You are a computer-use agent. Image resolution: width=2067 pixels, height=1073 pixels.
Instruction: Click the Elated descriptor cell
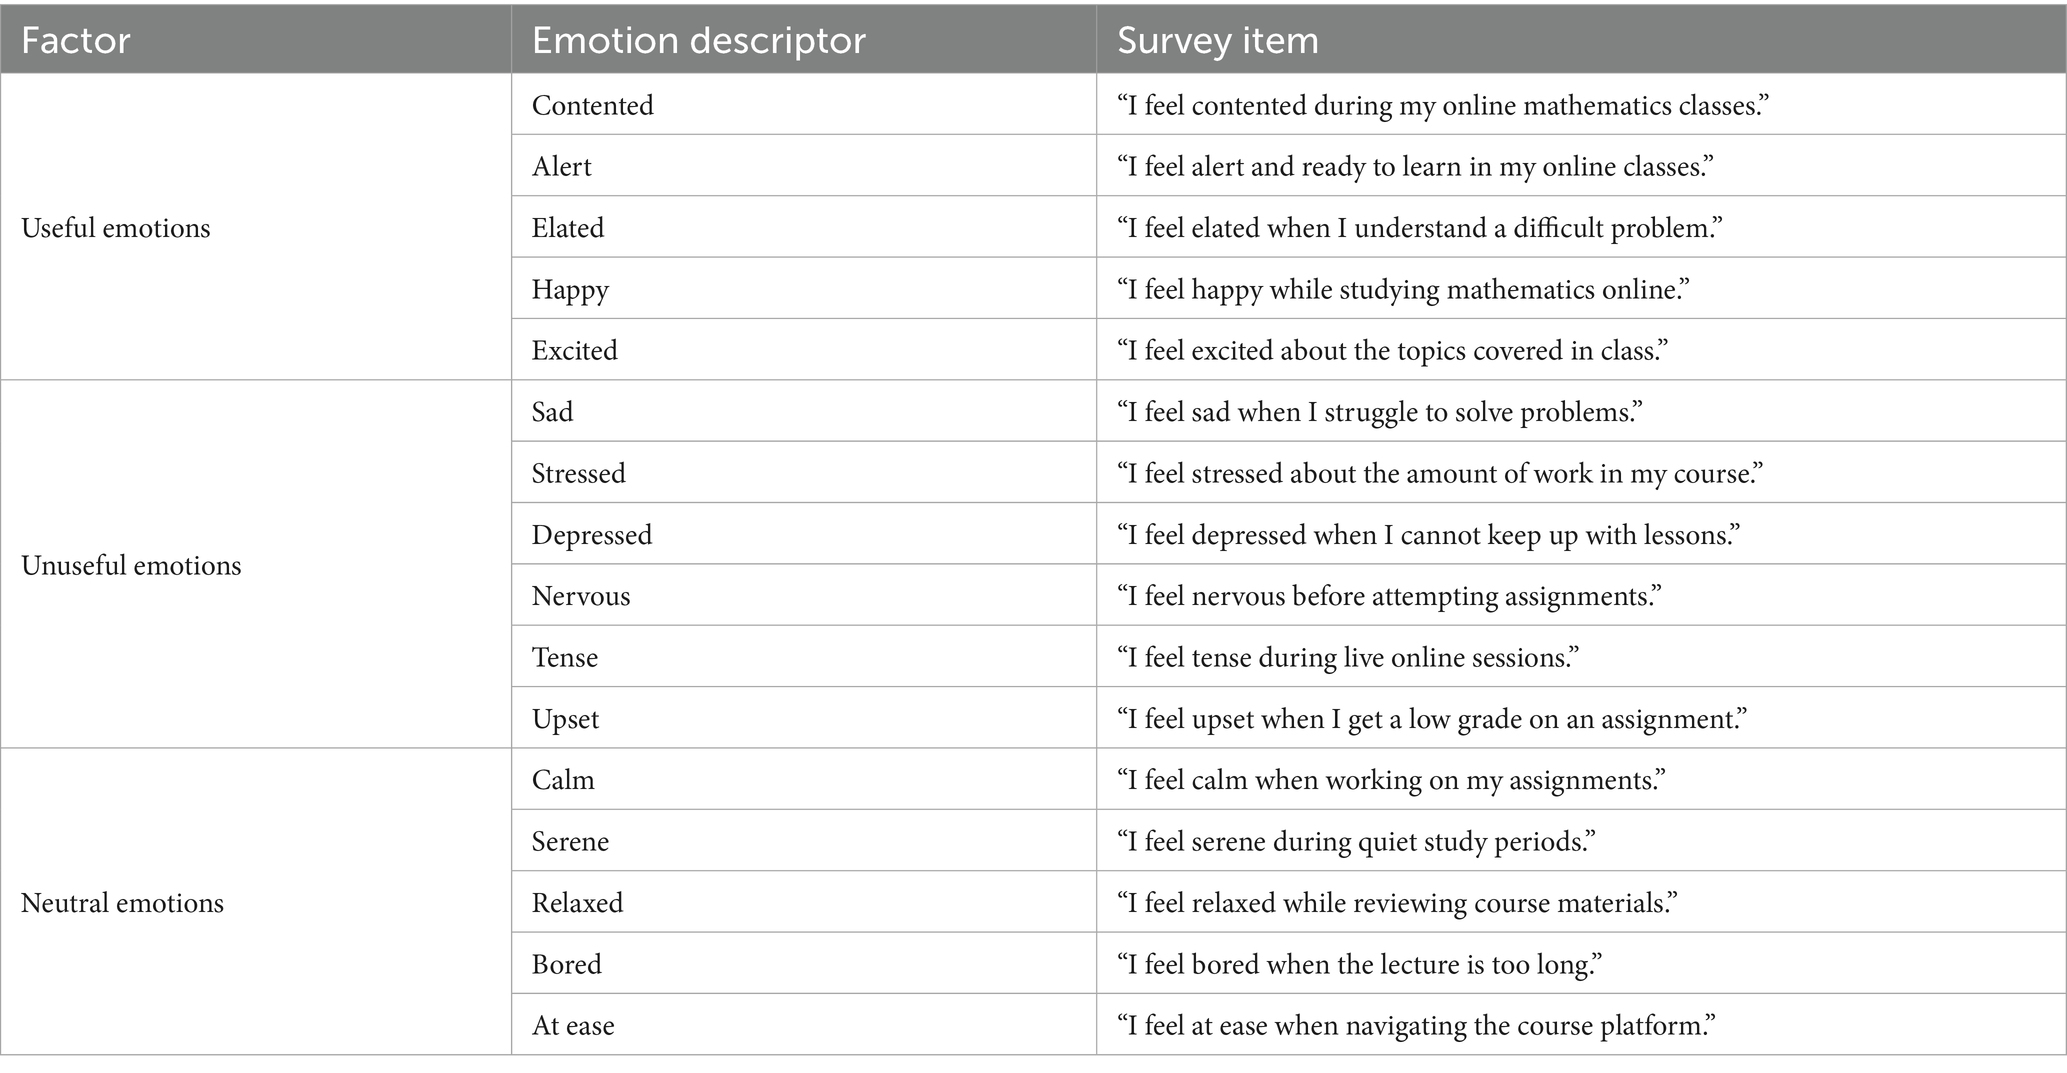pos(567,228)
